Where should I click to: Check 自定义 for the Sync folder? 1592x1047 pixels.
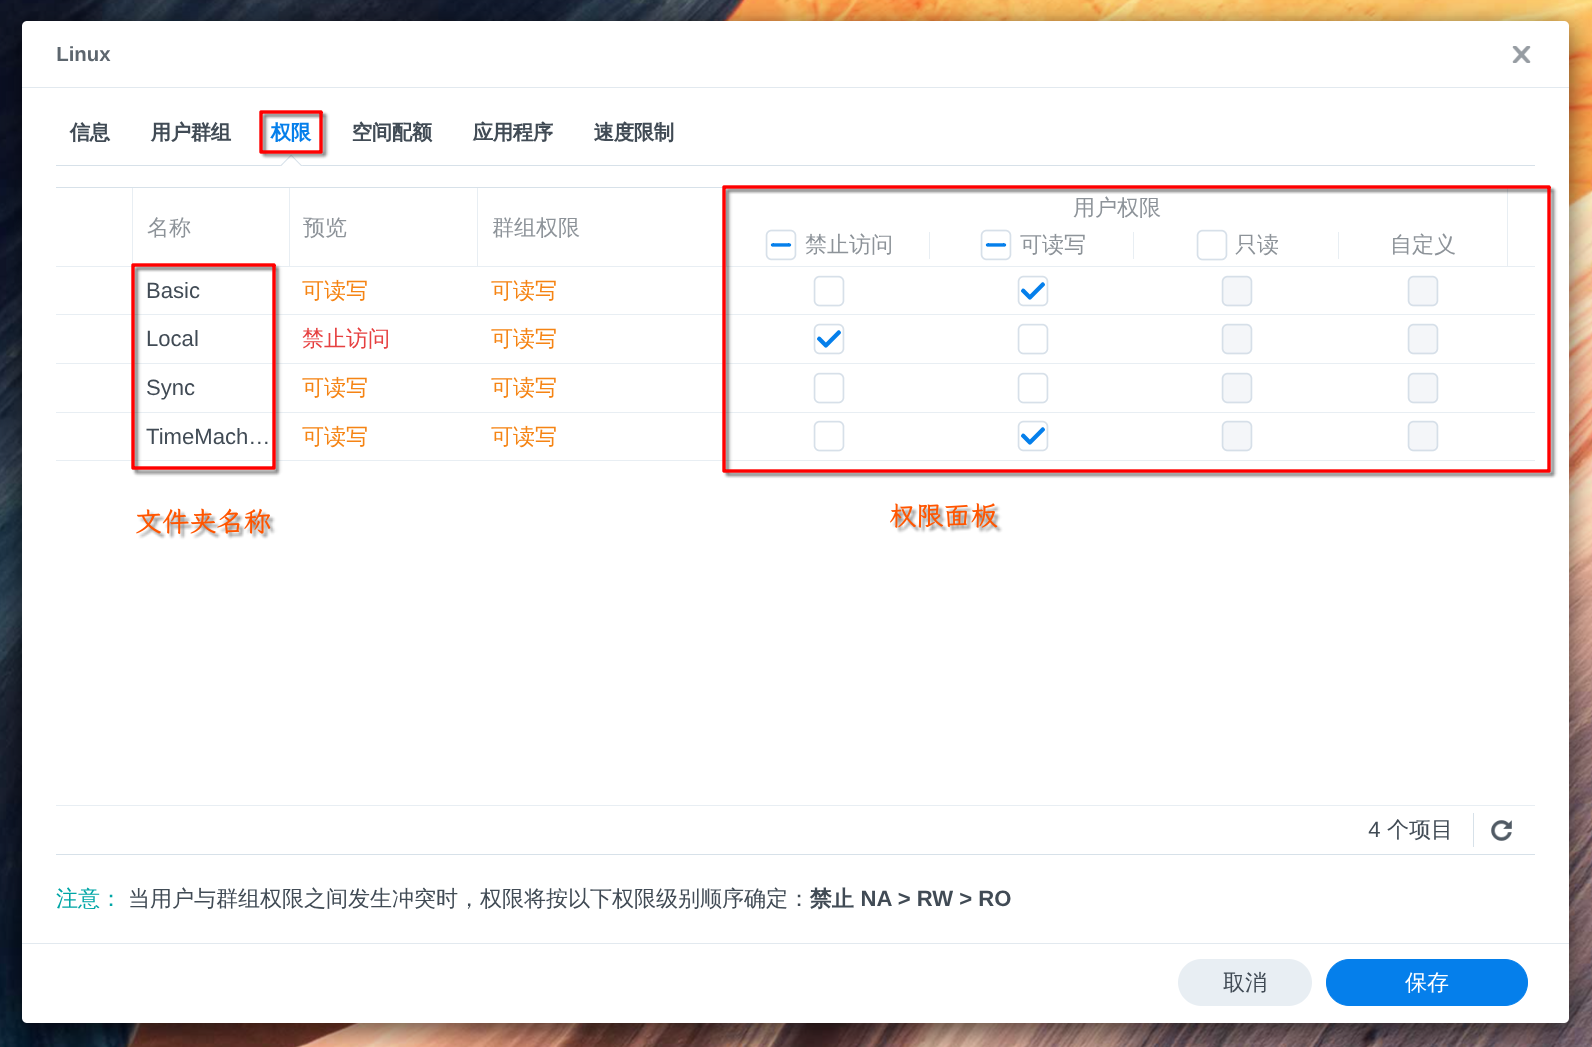click(x=1423, y=388)
